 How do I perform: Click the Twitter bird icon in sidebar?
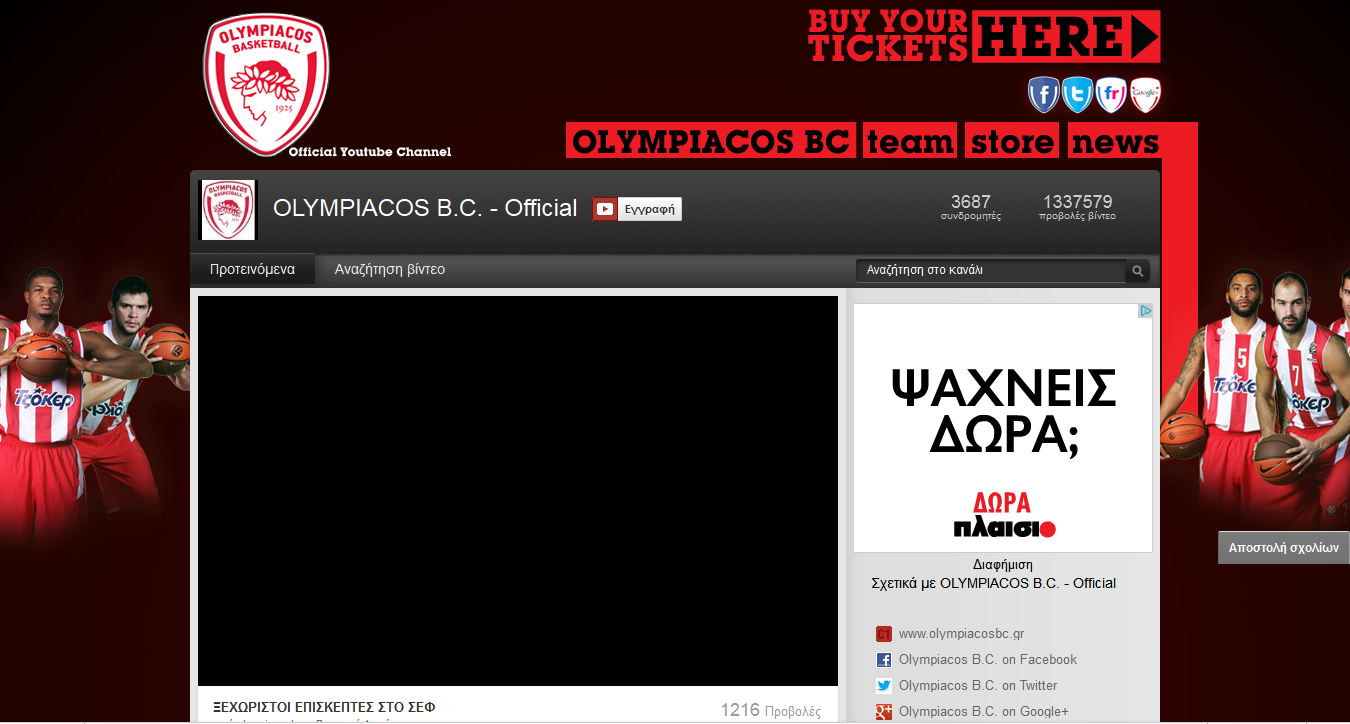(884, 686)
